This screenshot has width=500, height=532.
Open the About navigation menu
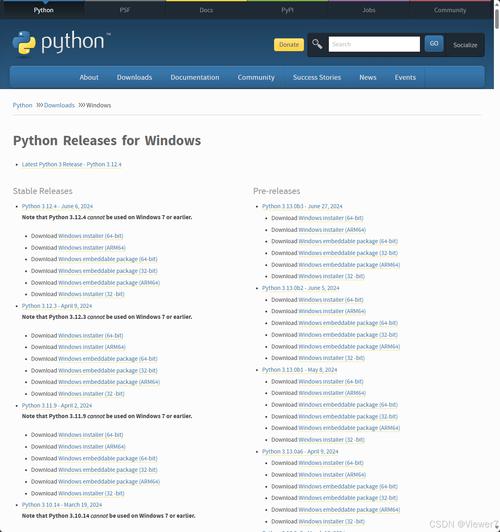(89, 77)
